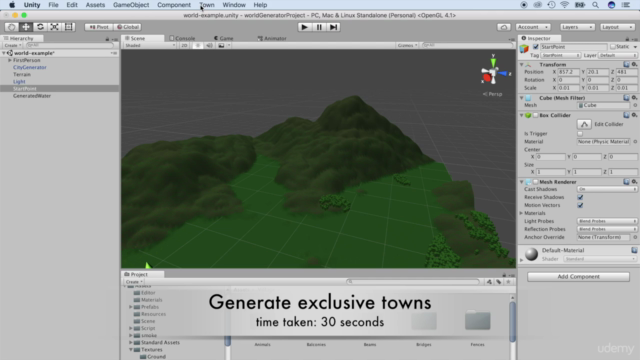Open the Layers dropdown in toolbar

[577, 27]
